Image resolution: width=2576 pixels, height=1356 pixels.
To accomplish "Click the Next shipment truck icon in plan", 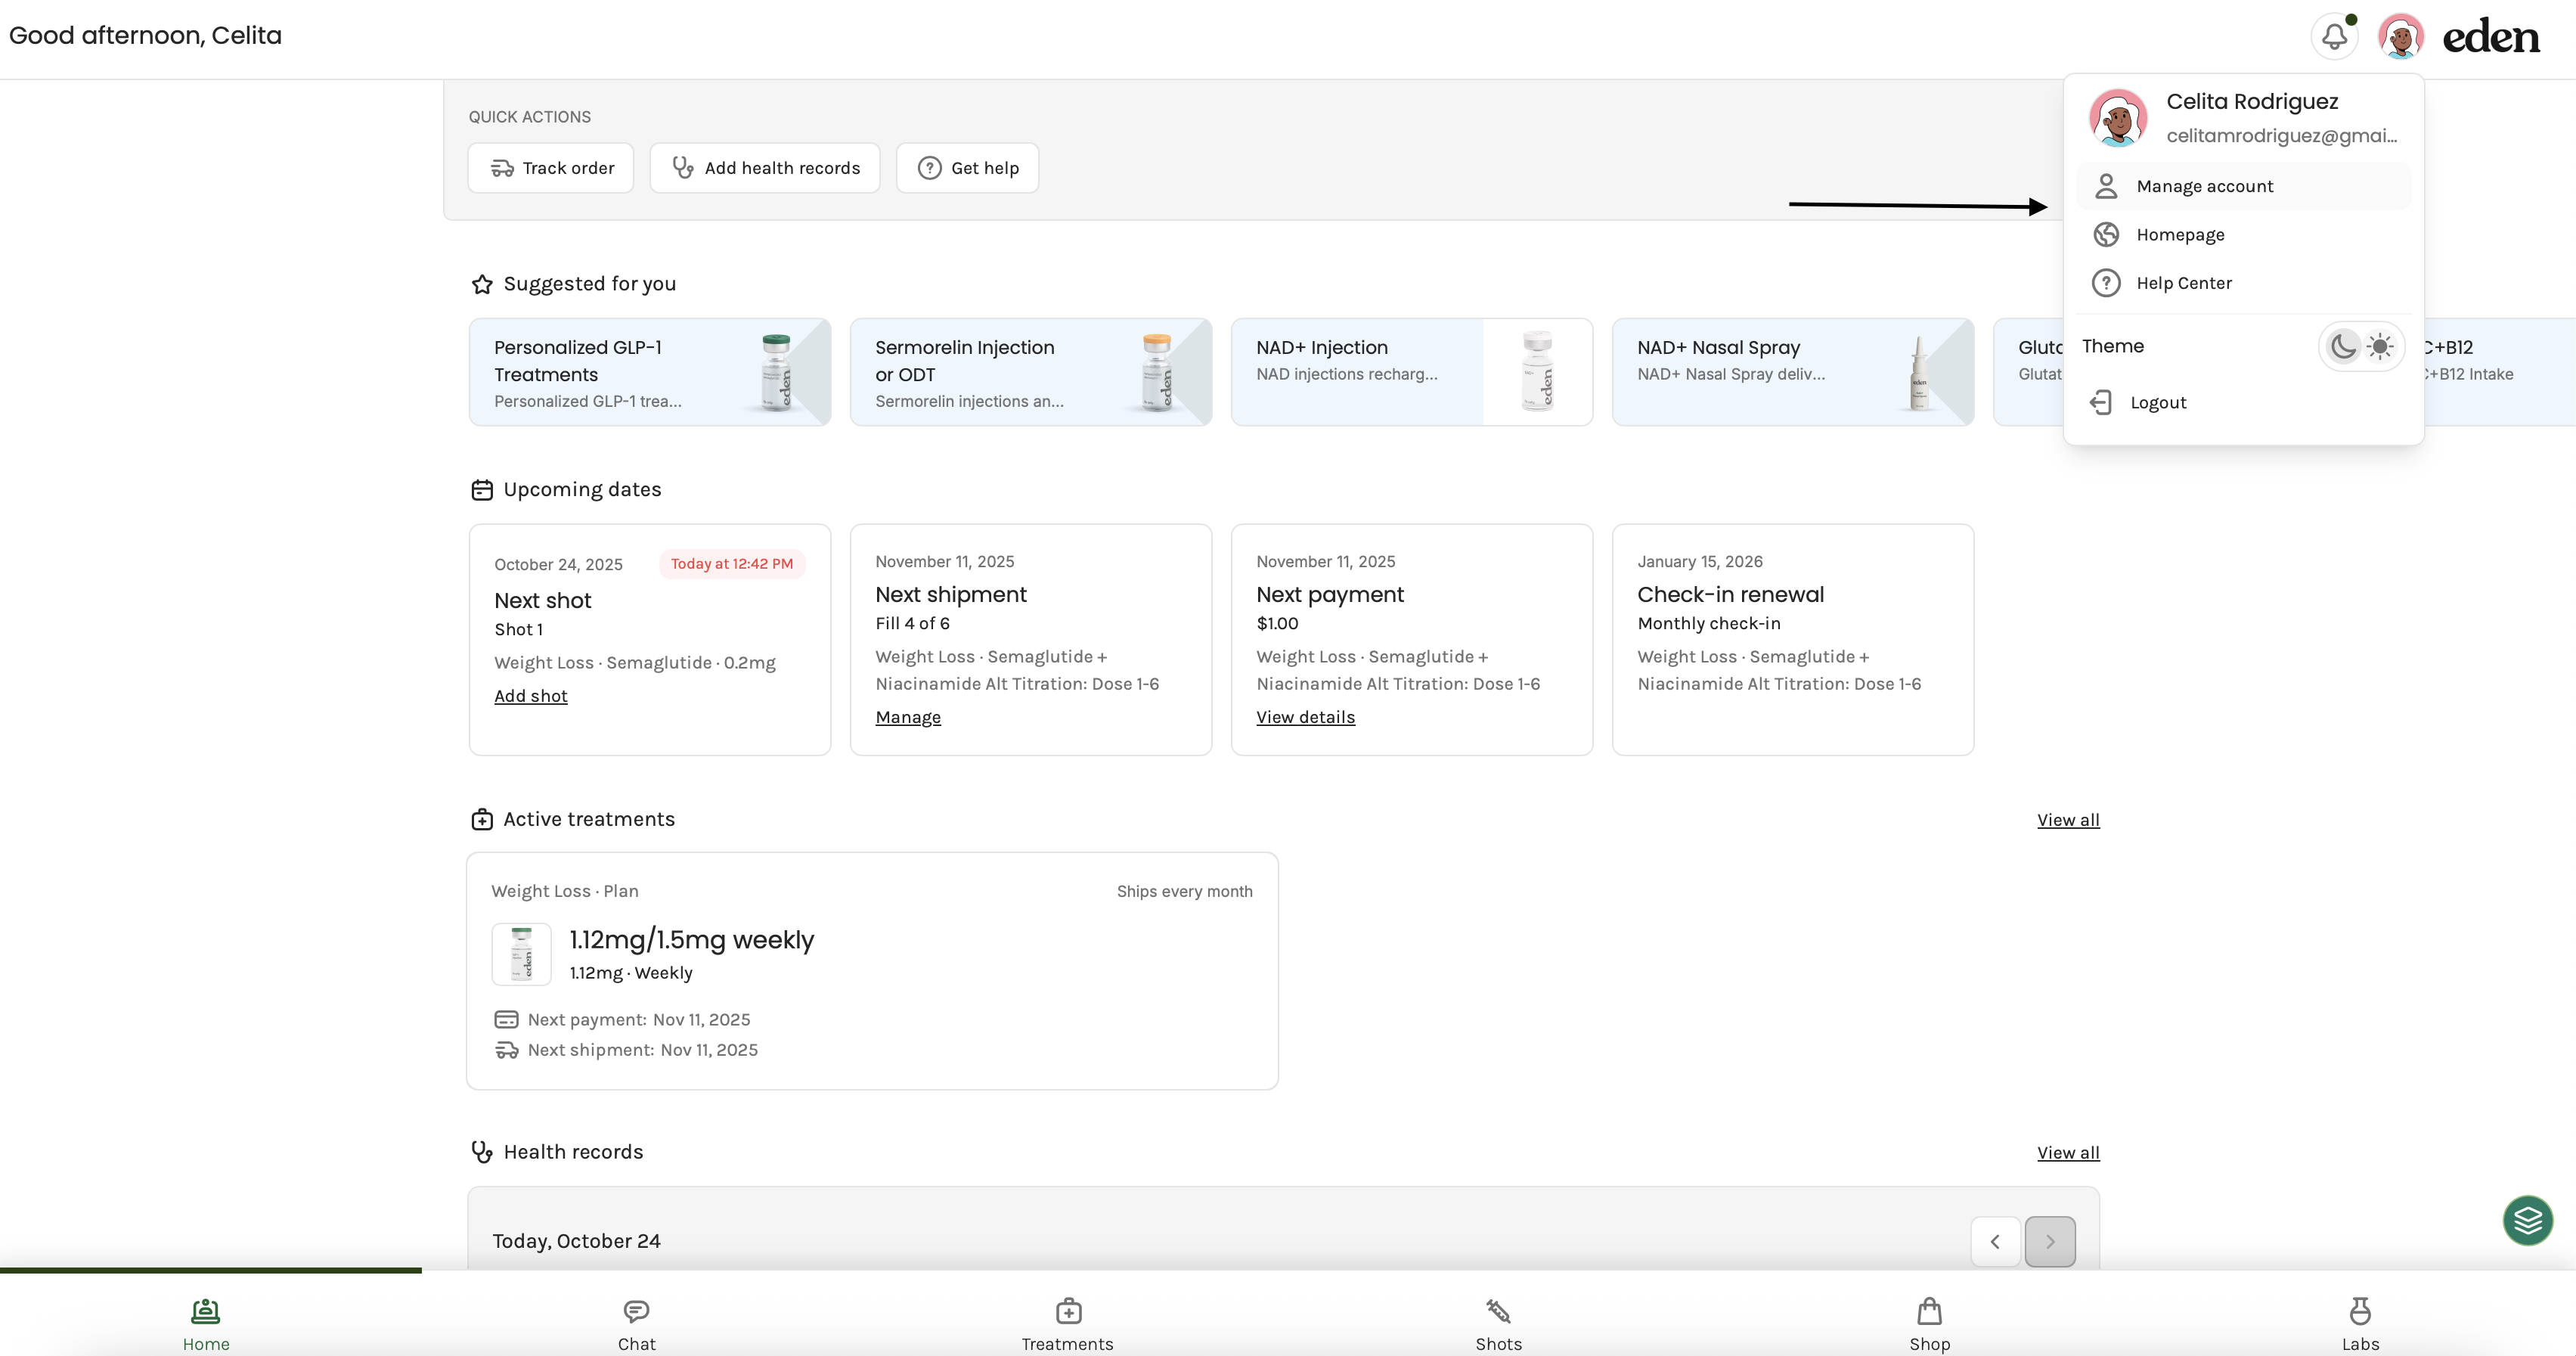I will (x=506, y=1050).
